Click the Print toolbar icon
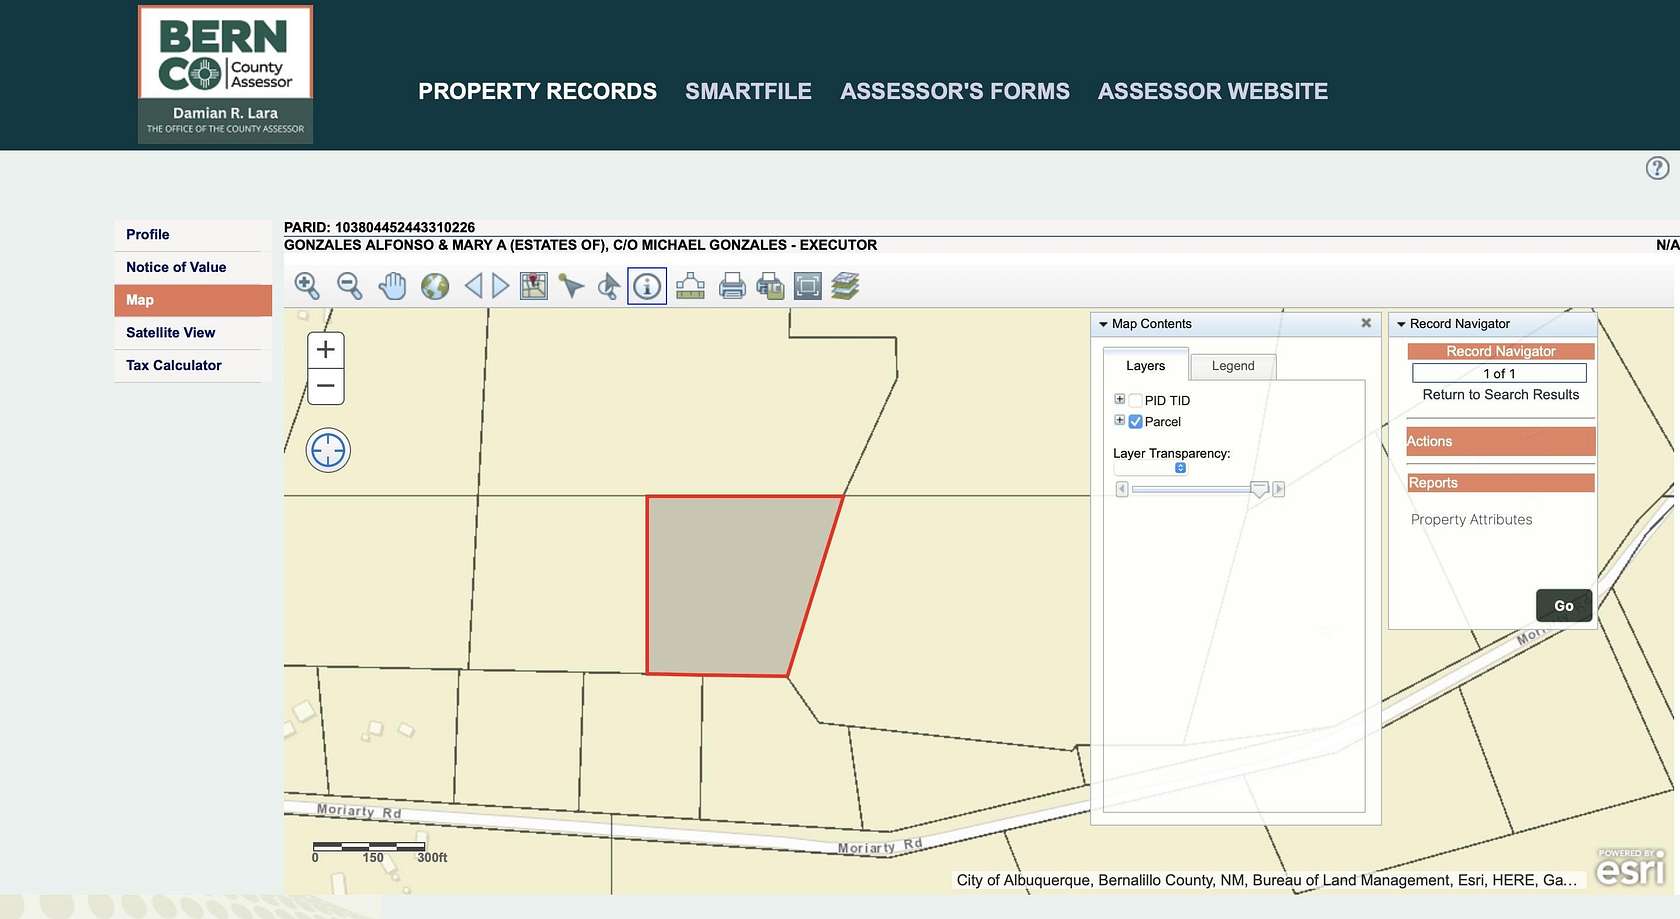Screen dimensions: 1680x919 731,285
